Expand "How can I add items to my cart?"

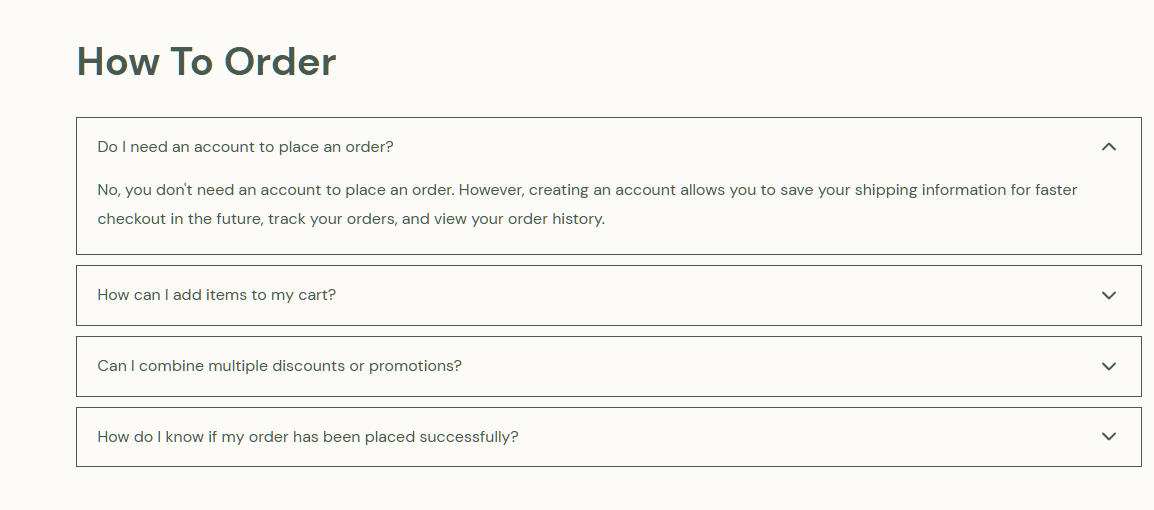216,295
